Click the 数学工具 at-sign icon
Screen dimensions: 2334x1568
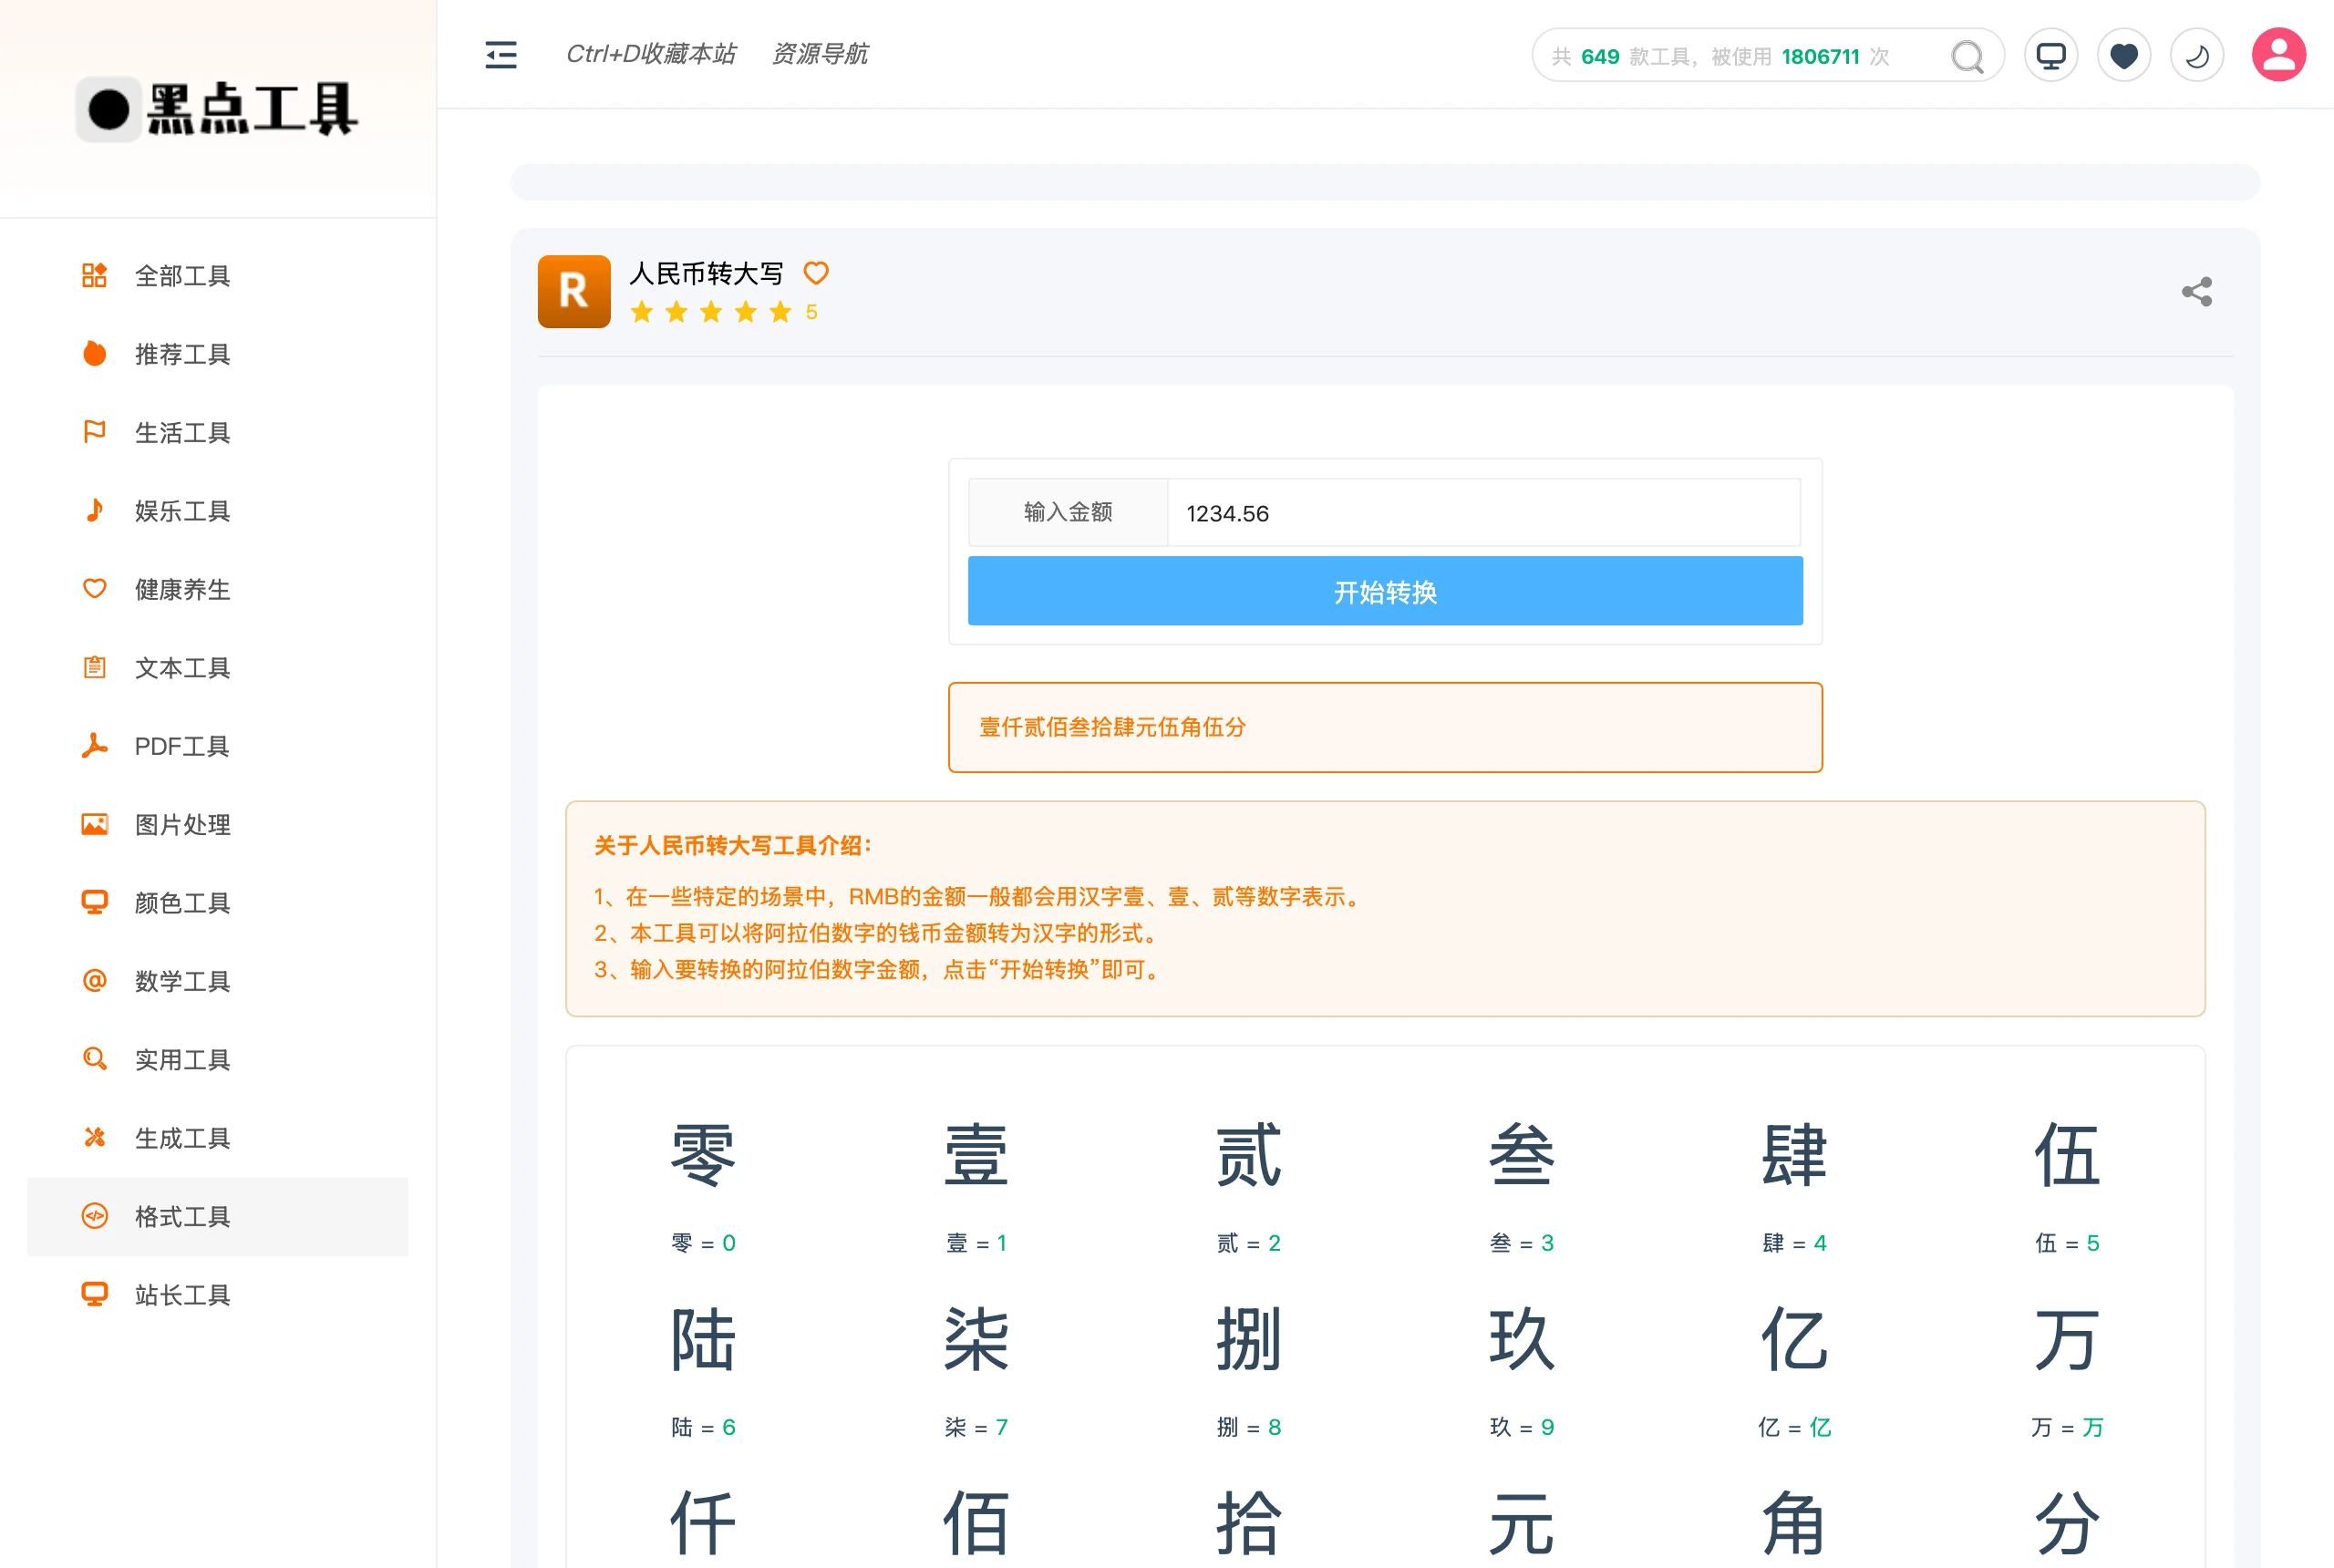[94, 980]
